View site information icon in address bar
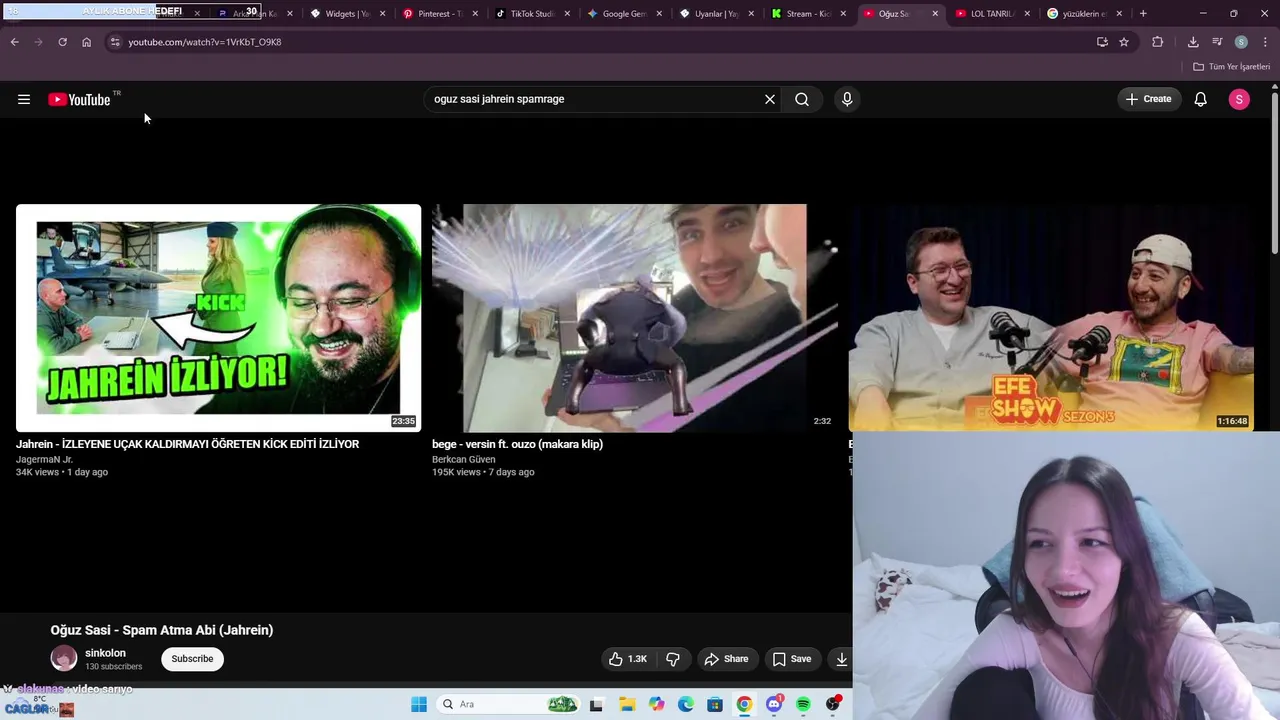Screen dimensions: 1280x720 click(115, 42)
